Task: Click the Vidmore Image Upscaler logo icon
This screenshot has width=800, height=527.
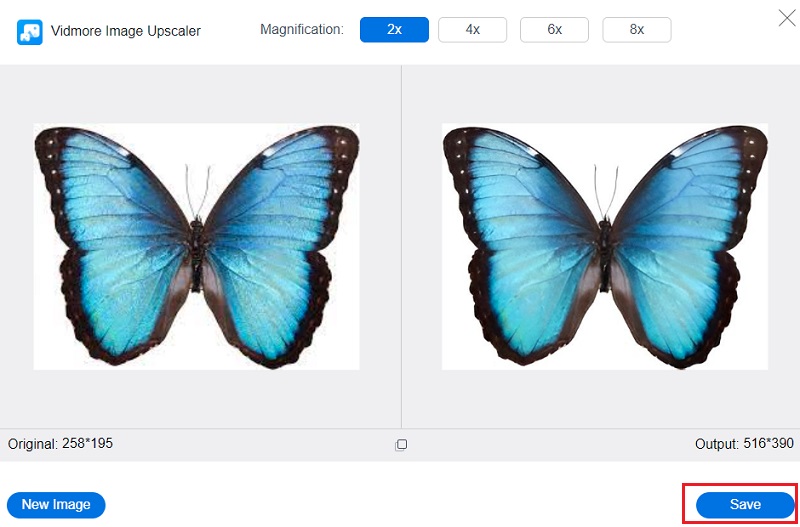Action: 29,32
